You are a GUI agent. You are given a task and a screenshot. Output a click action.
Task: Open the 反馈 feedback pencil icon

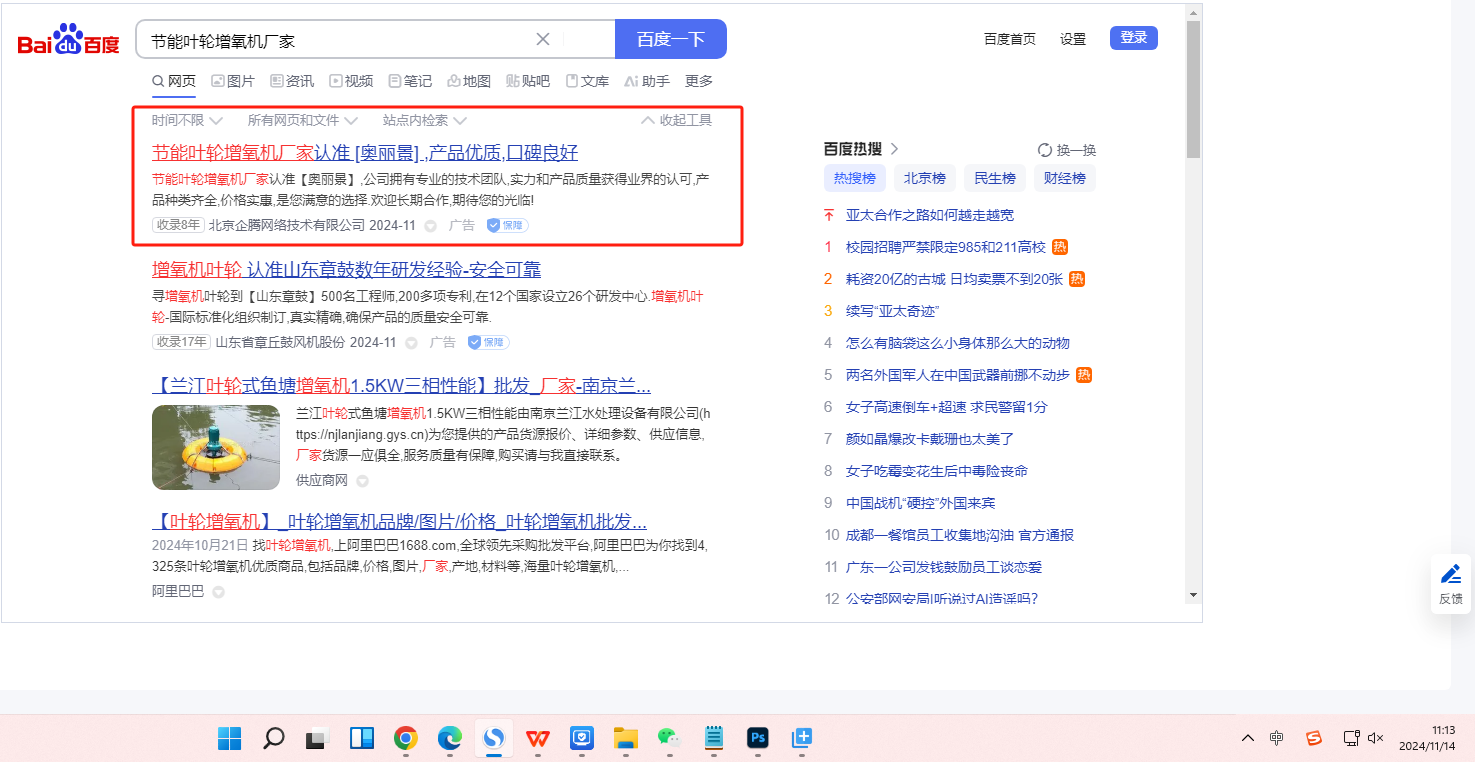1450,575
